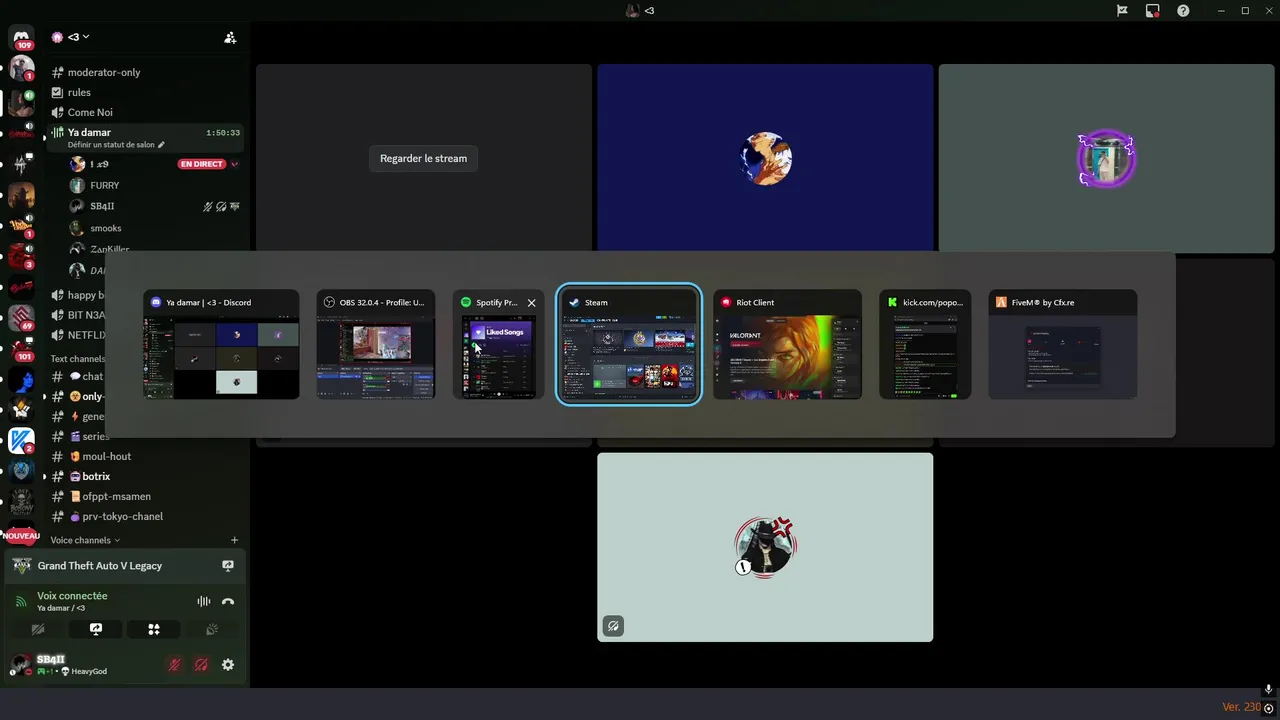The height and width of the screenshot is (720, 1280).
Task: Collapse the Voice channels category
Action: click(85, 540)
